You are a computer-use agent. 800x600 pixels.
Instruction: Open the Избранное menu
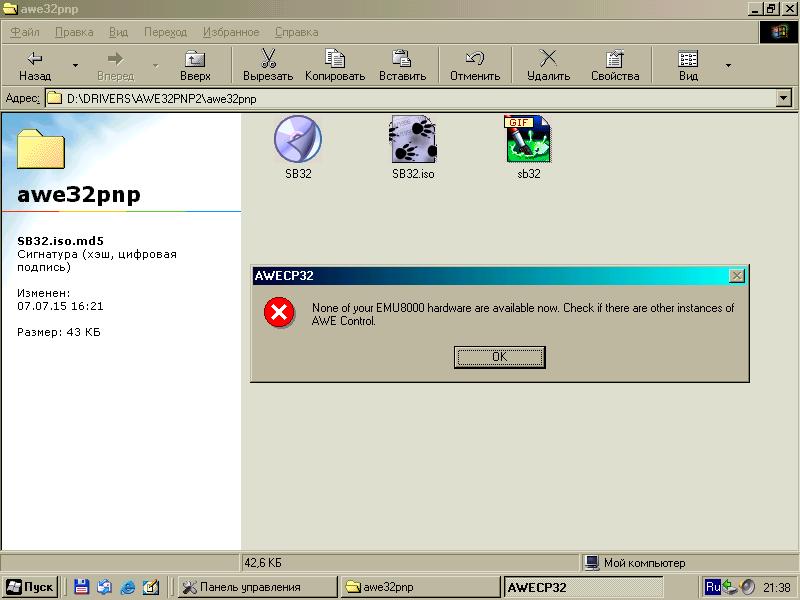tap(231, 32)
